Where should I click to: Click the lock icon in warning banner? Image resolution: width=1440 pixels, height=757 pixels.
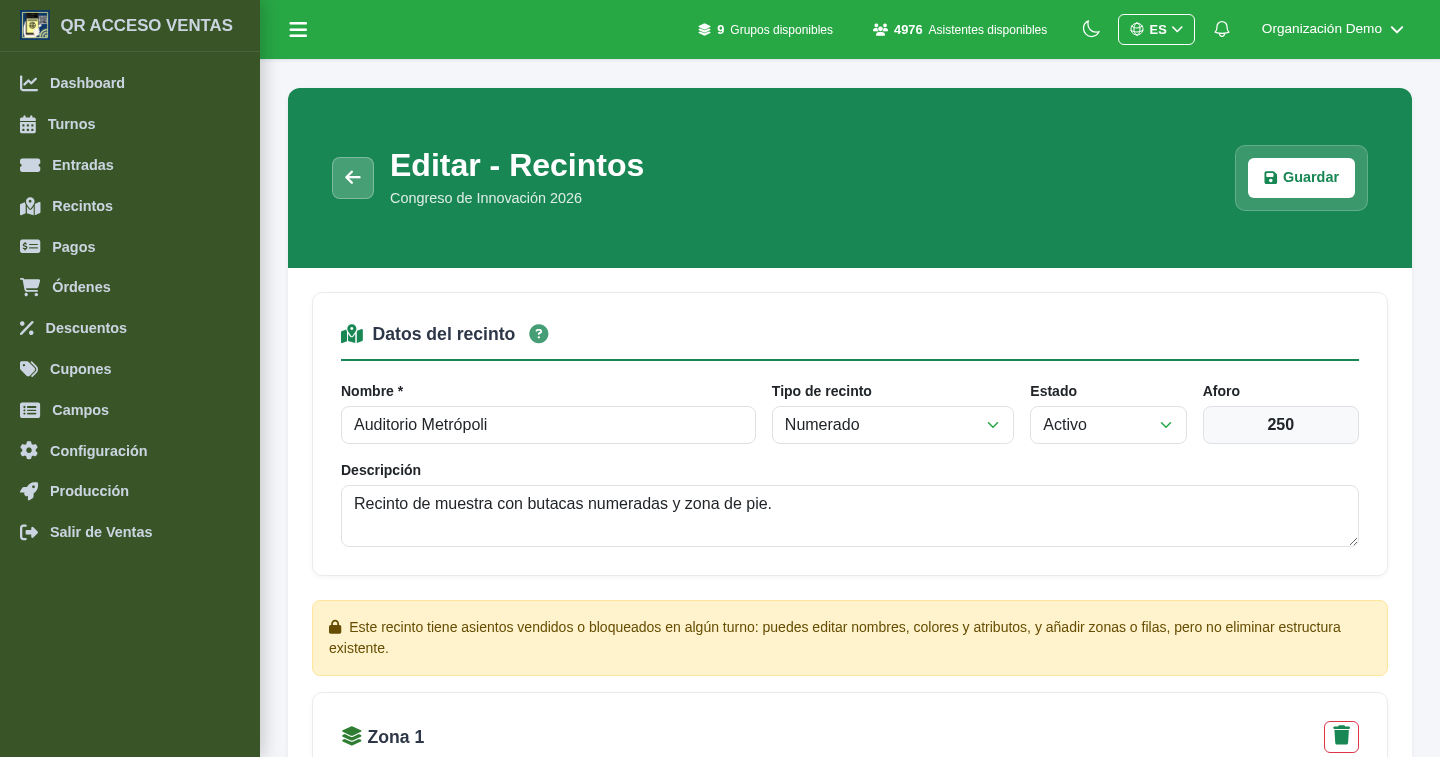tap(335, 627)
